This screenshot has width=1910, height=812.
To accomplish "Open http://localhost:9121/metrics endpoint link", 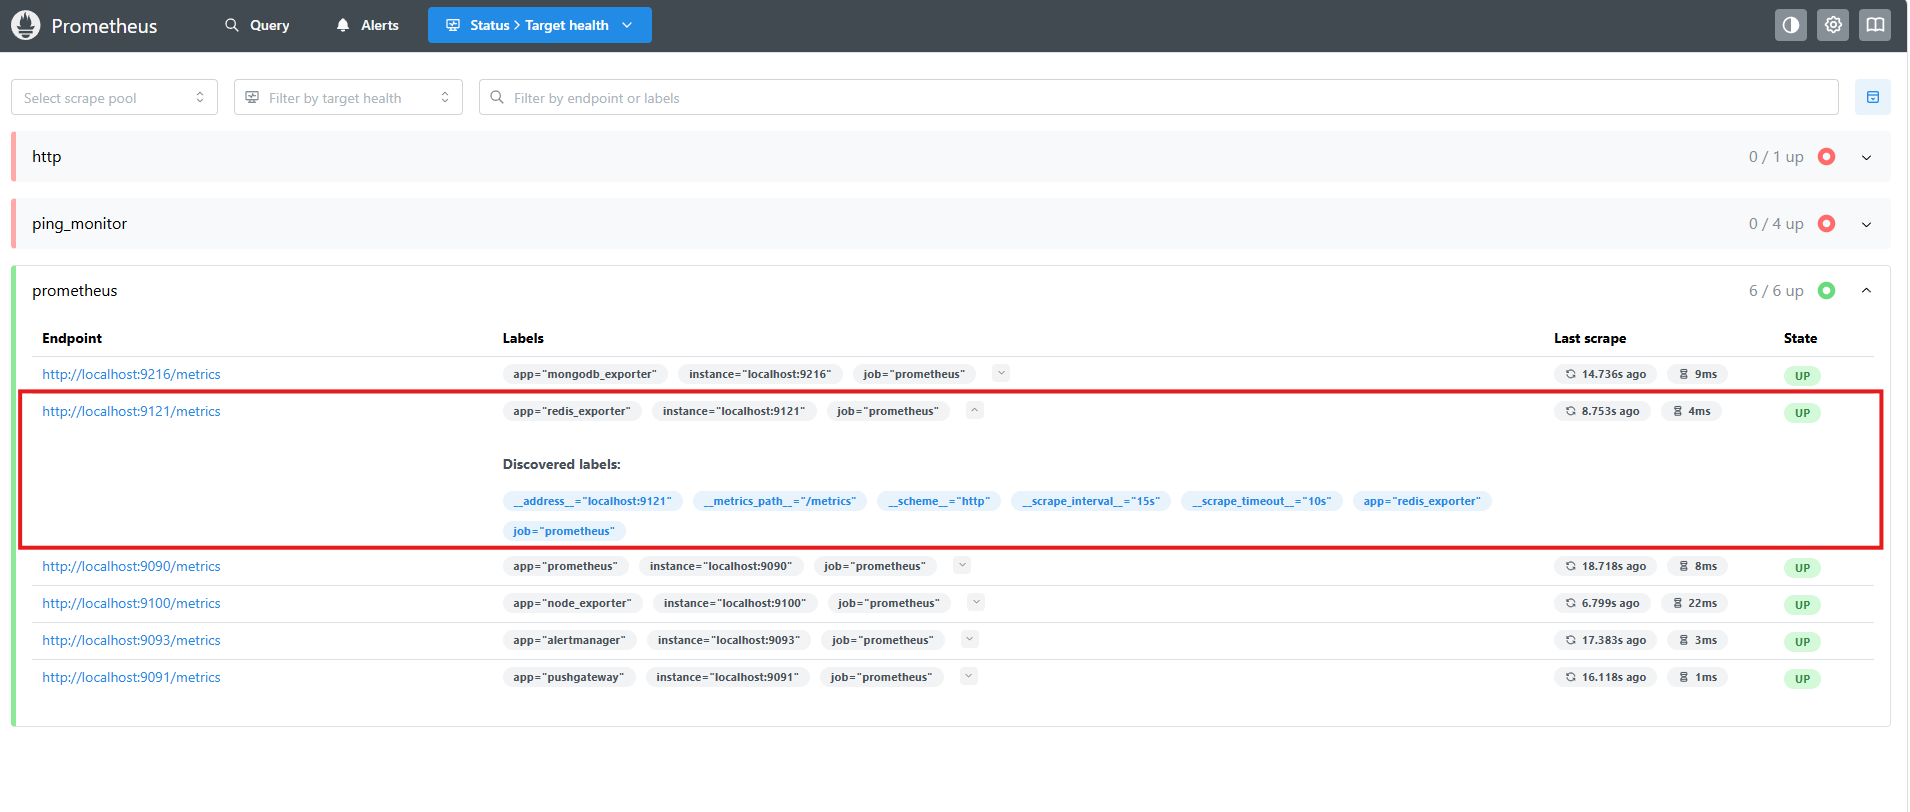I will [x=131, y=411].
